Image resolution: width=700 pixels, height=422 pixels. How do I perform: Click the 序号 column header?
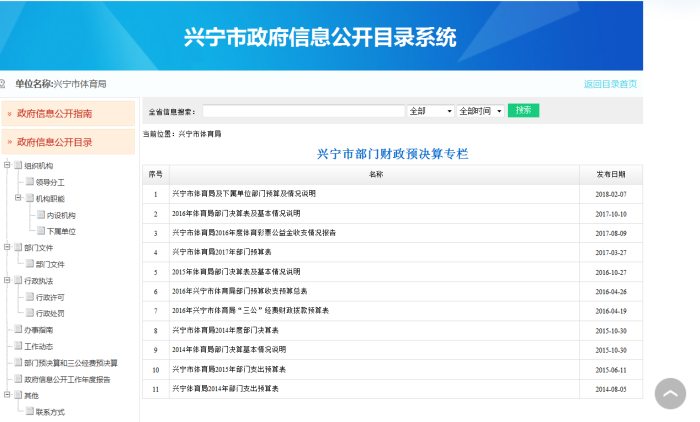[156, 174]
